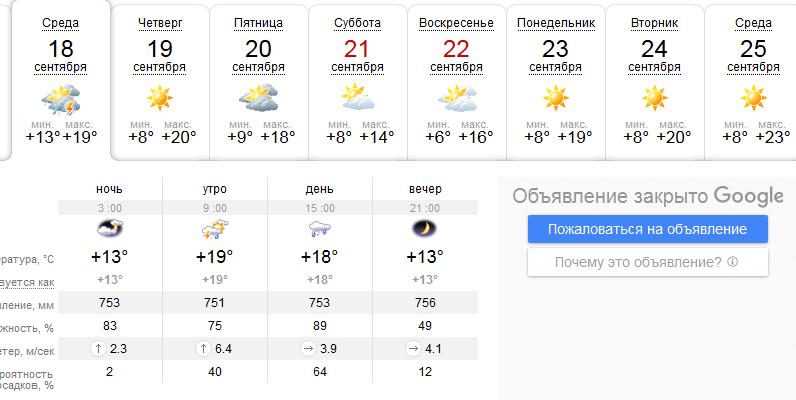The height and width of the screenshot is (400, 796).
Task: Open the Среда 25 сентября forecast tab
Action: click(x=751, y=82)
